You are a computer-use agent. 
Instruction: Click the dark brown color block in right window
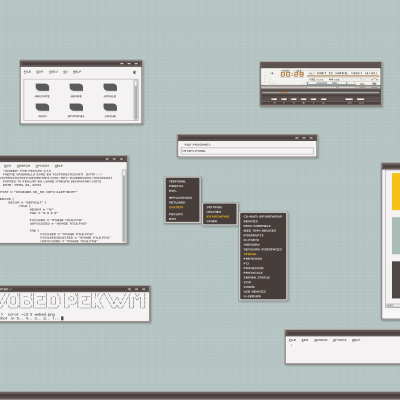pyautogui.click(x=396, y=280)
